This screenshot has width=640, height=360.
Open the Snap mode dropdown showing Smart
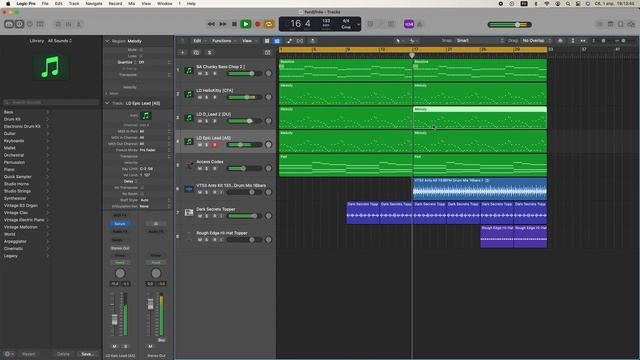(x=480, y=41)
